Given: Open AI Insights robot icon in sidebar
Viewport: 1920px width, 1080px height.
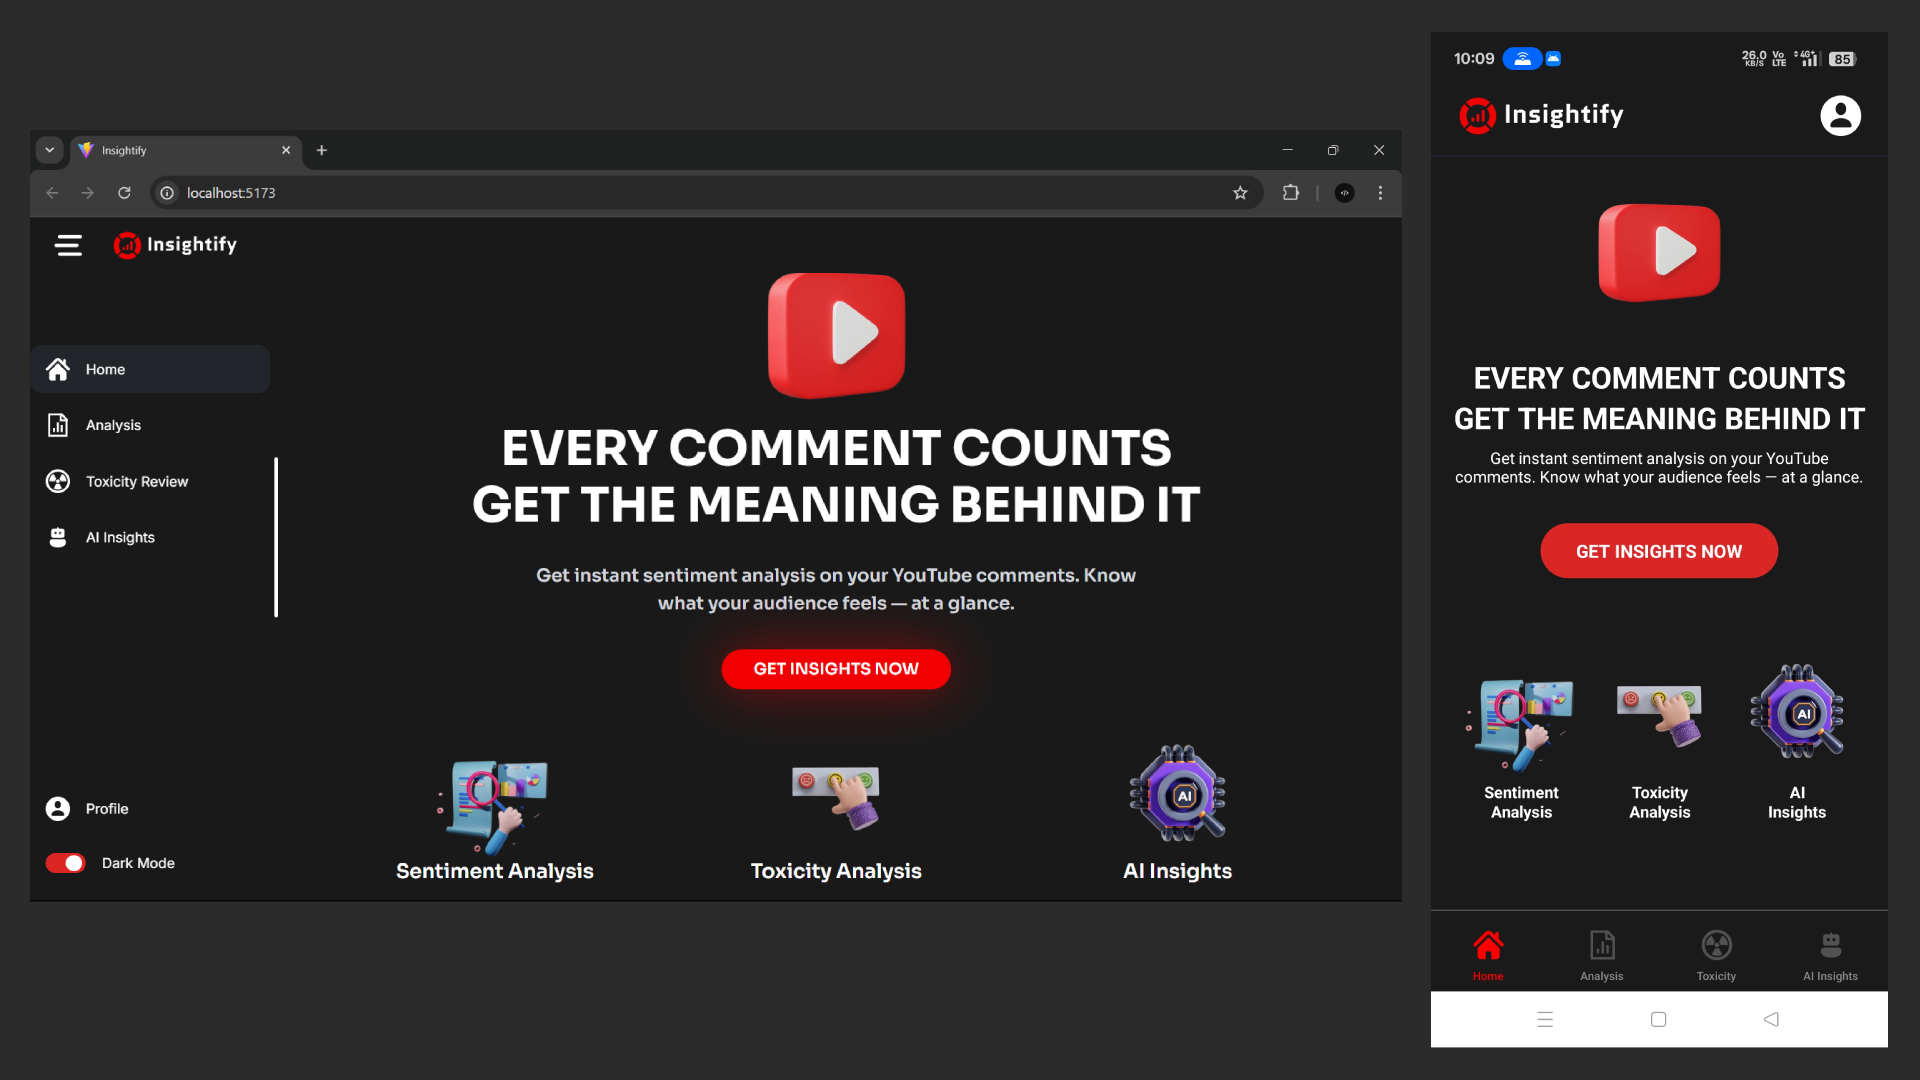Looking at the screenshot, I should 58,537.
